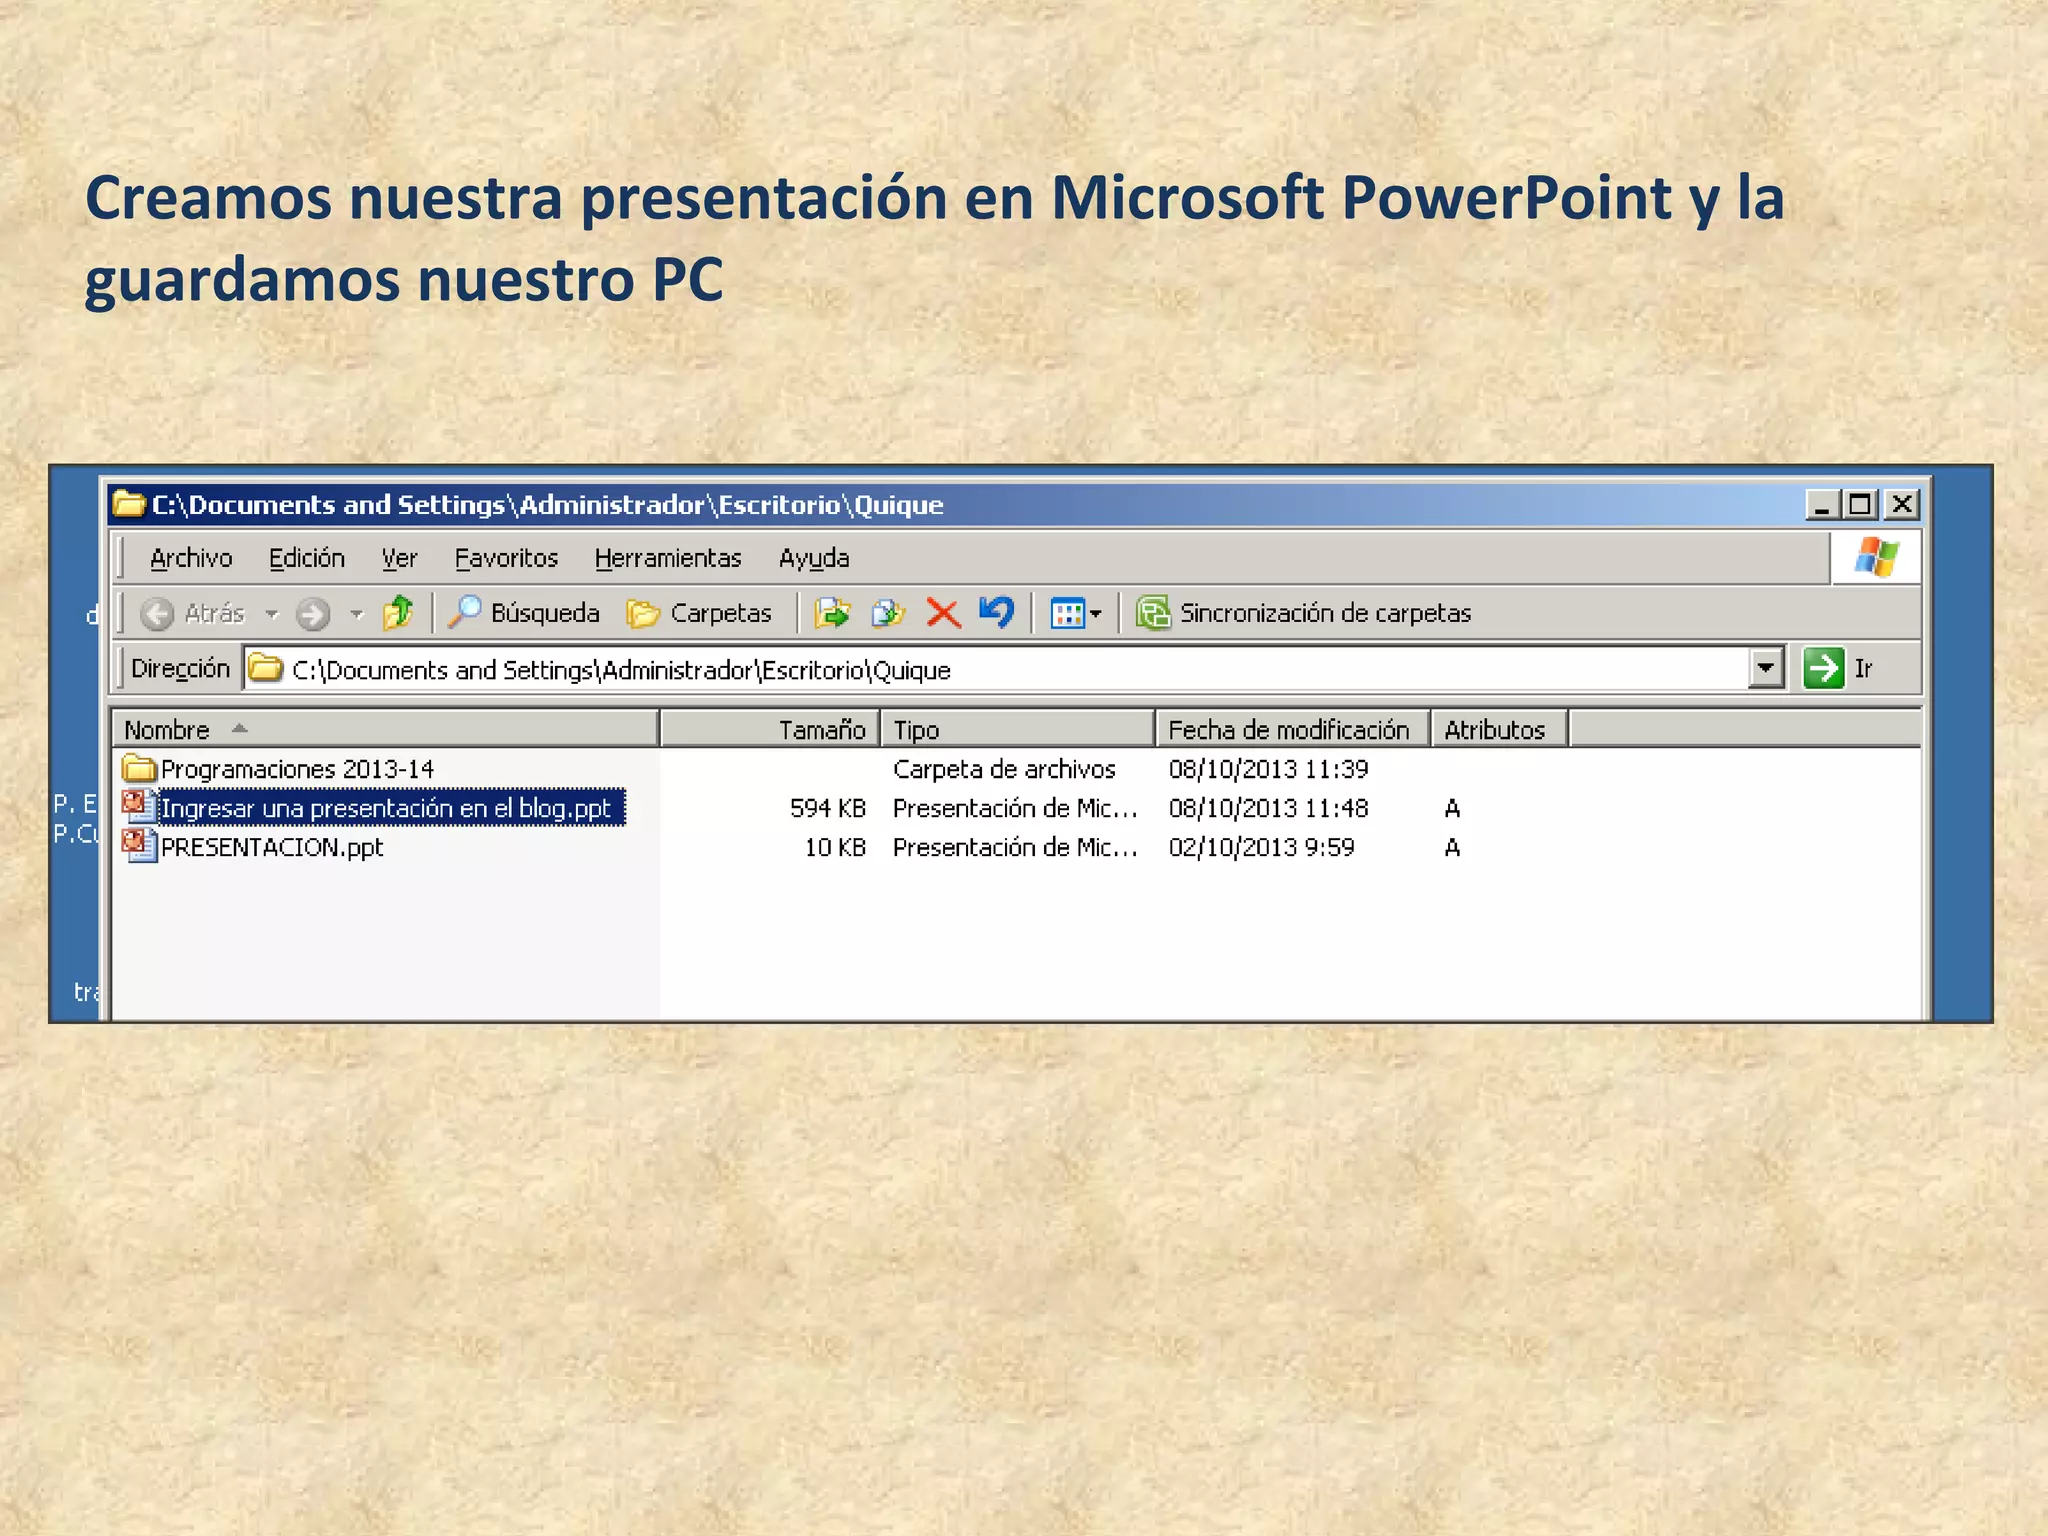
Task: Click inside the Dirección path field
Action: [1000, 669]
